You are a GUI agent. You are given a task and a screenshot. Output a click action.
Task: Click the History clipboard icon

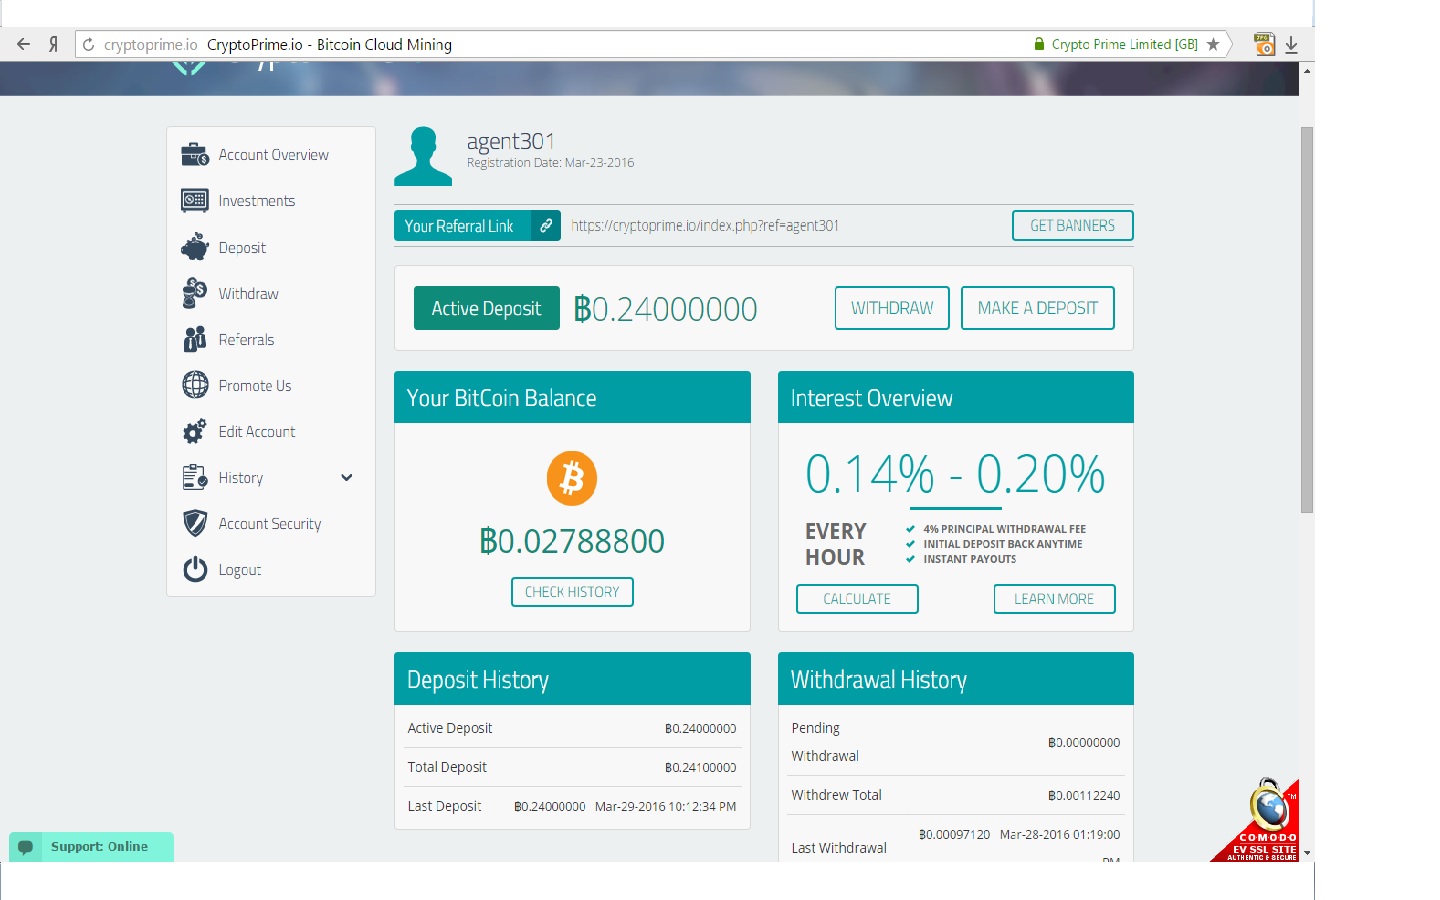[x=195, y=477]
